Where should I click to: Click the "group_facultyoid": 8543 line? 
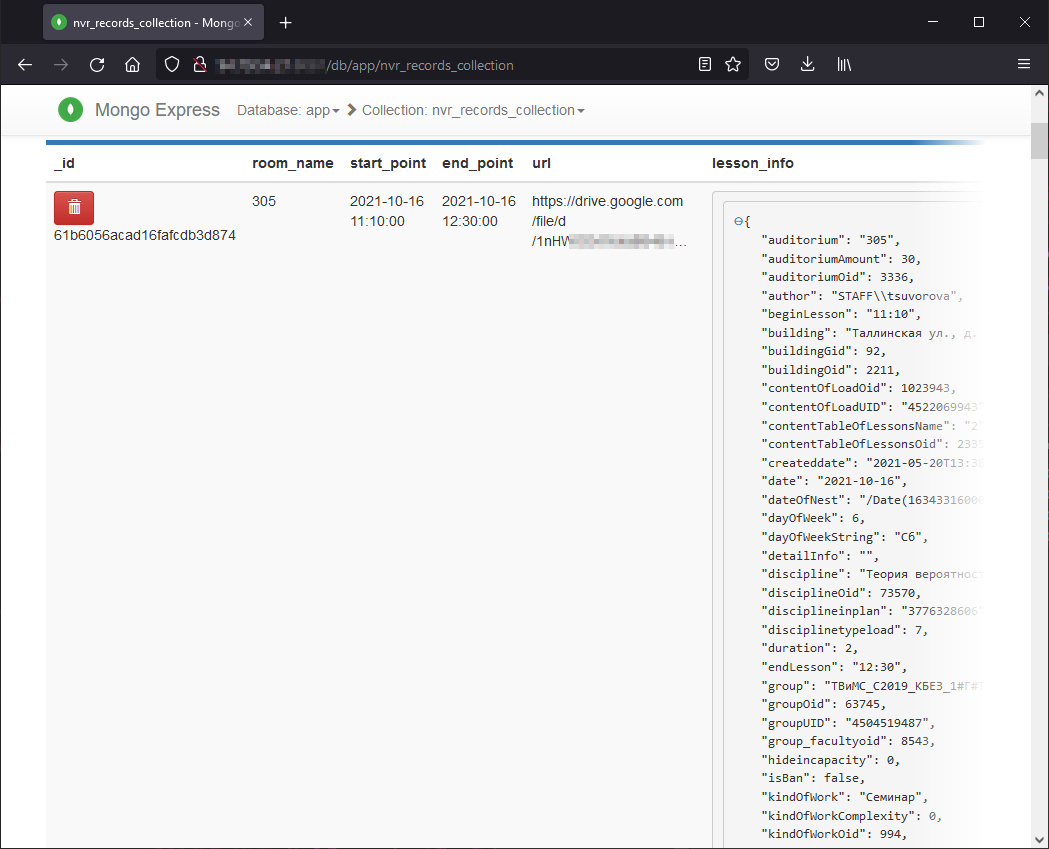(848, 741)
